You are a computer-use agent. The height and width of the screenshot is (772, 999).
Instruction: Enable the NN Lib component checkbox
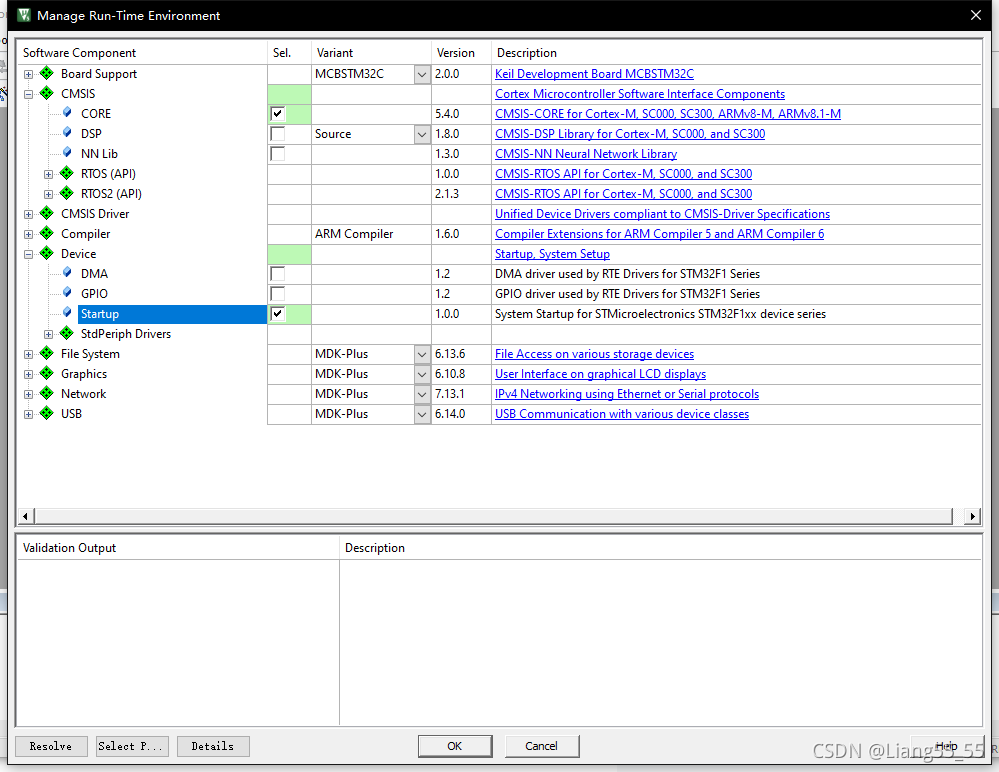[x=278, y=154]
